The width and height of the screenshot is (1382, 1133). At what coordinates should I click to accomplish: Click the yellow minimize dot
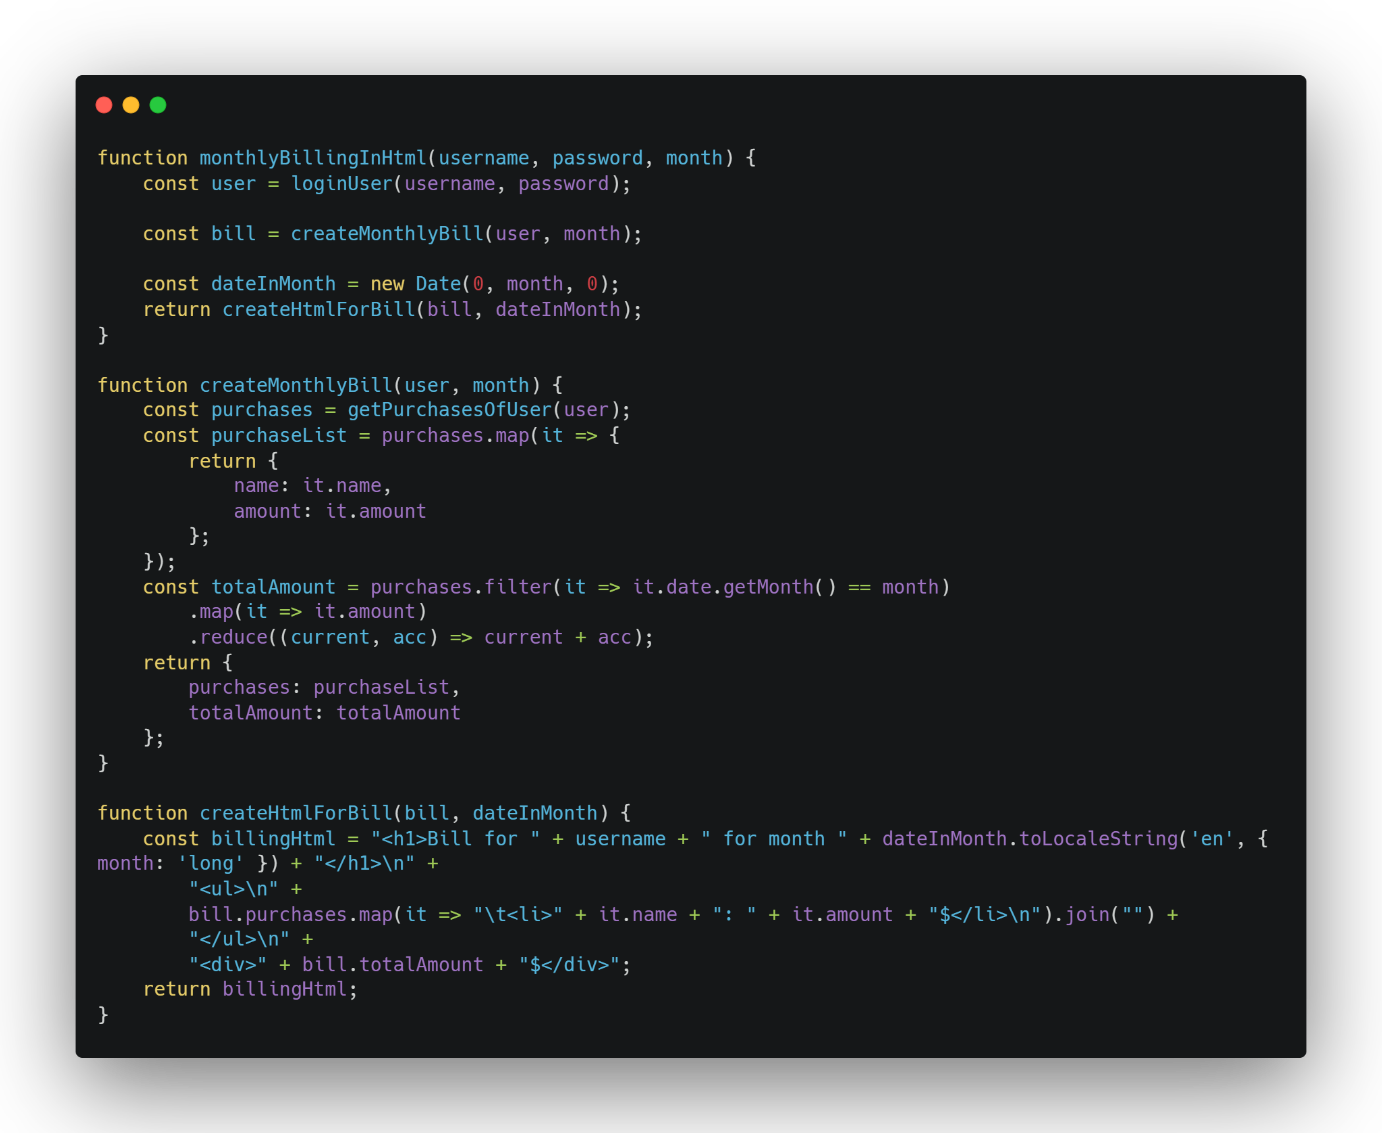click(131, 105)
